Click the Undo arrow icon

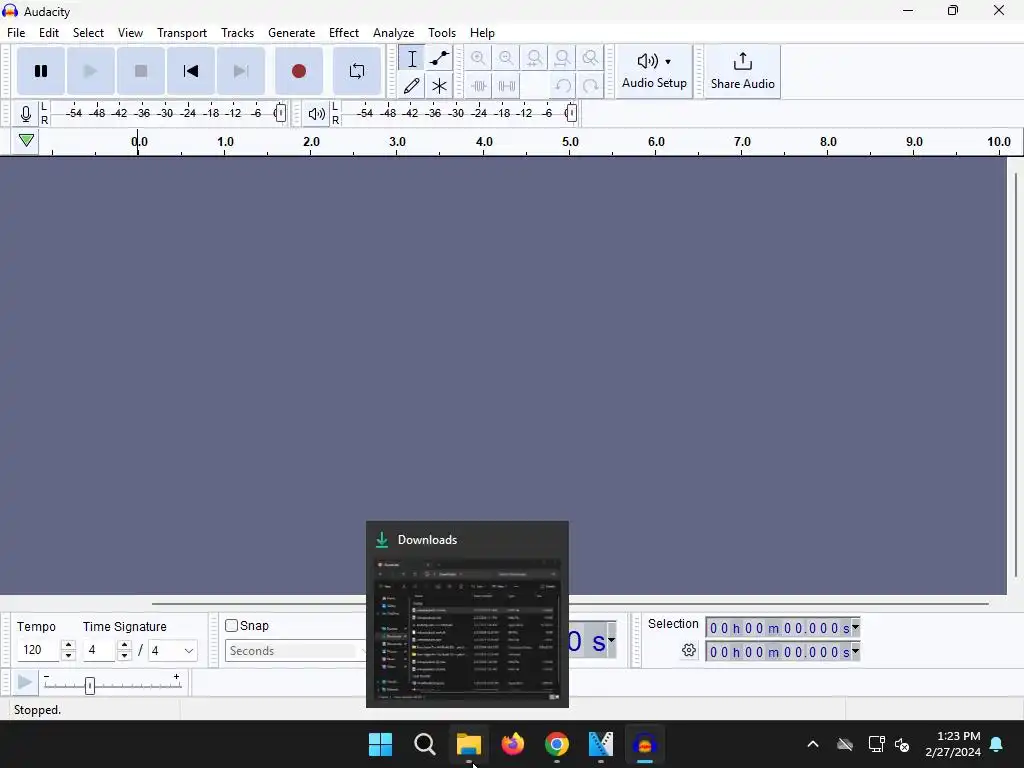(562, 86)
